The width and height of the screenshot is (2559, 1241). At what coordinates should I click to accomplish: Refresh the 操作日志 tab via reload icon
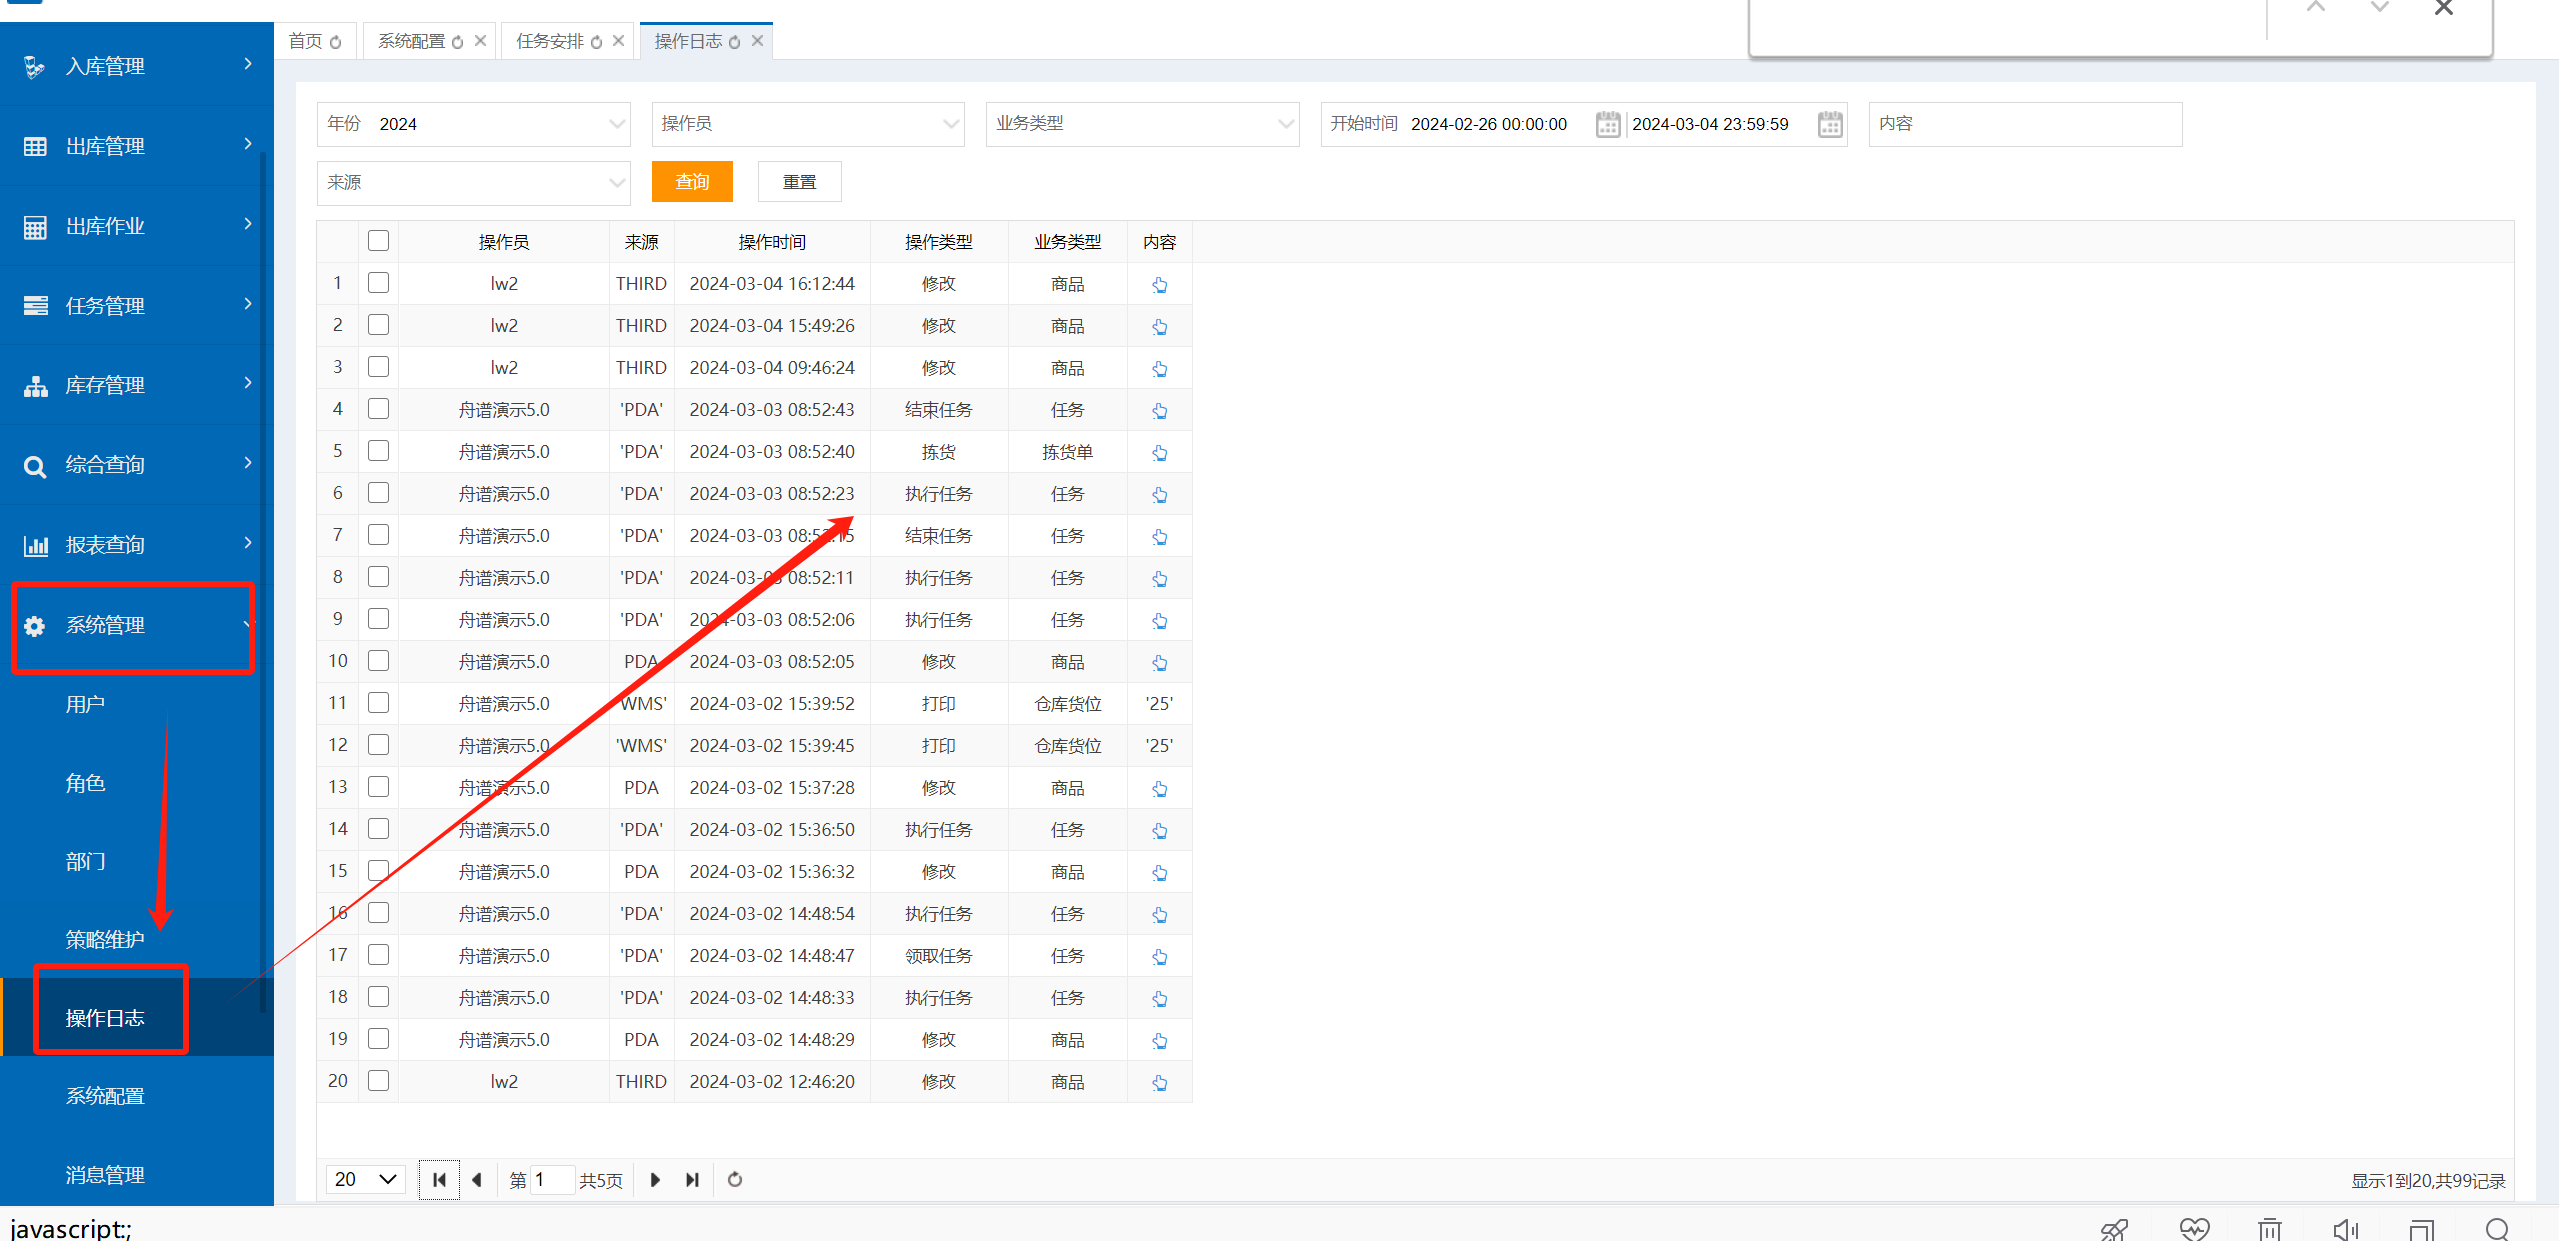pos(735,42)
